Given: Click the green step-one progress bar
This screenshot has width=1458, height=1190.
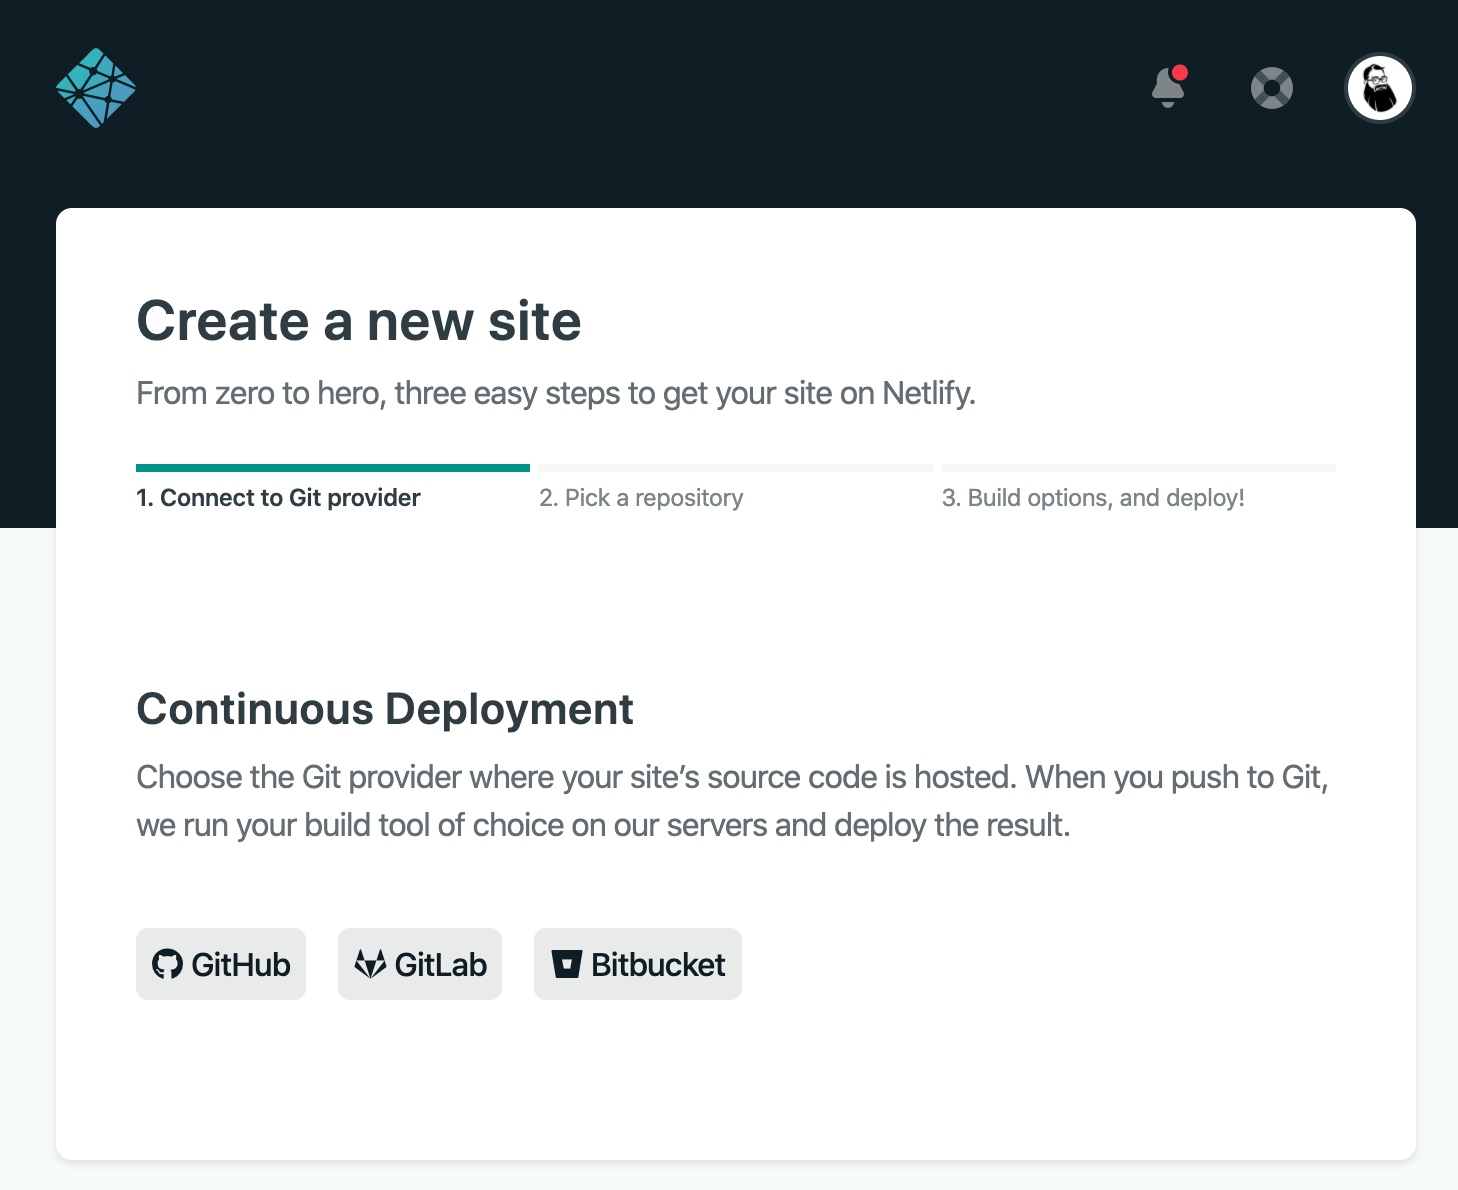Looking at the screenshot, I should [332, 468].
